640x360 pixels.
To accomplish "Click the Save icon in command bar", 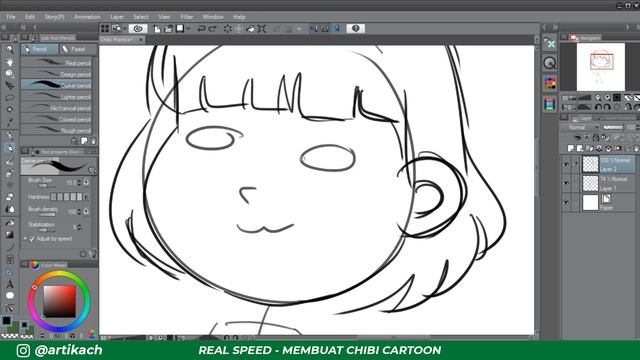I will click(x=180, y=29).
